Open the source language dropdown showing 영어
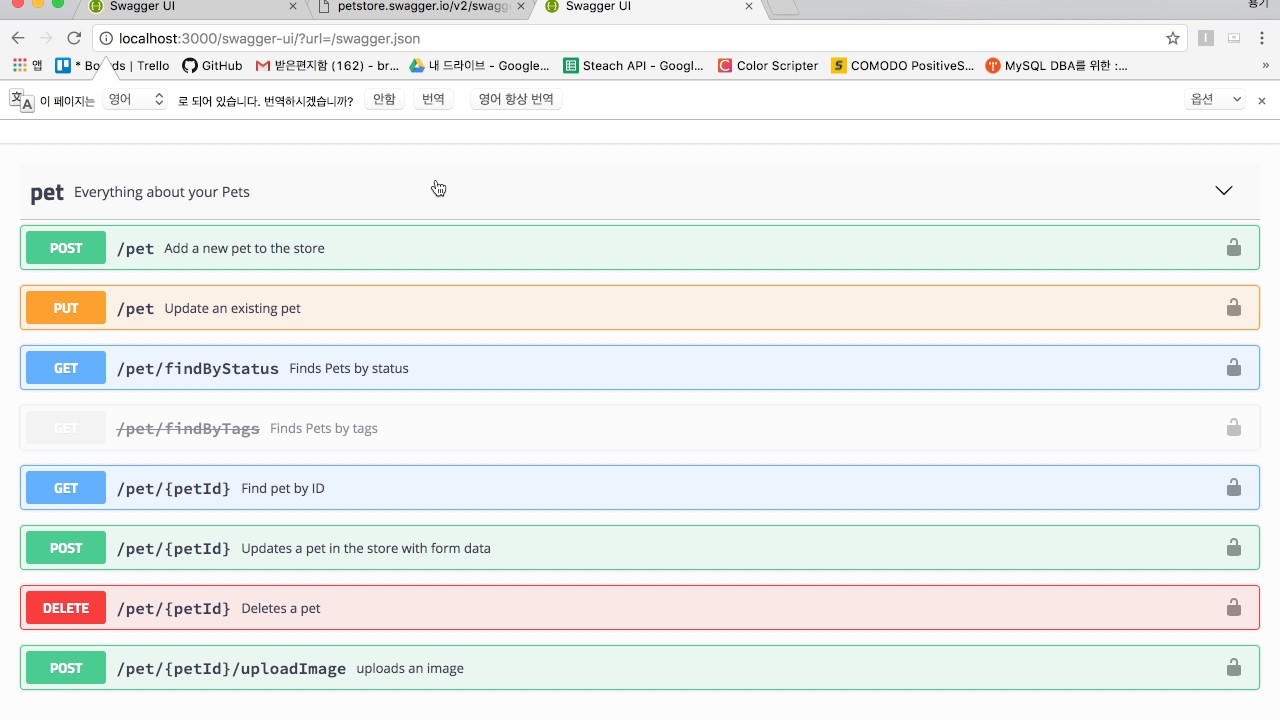The image size is (1280, 720). [134, 100]
